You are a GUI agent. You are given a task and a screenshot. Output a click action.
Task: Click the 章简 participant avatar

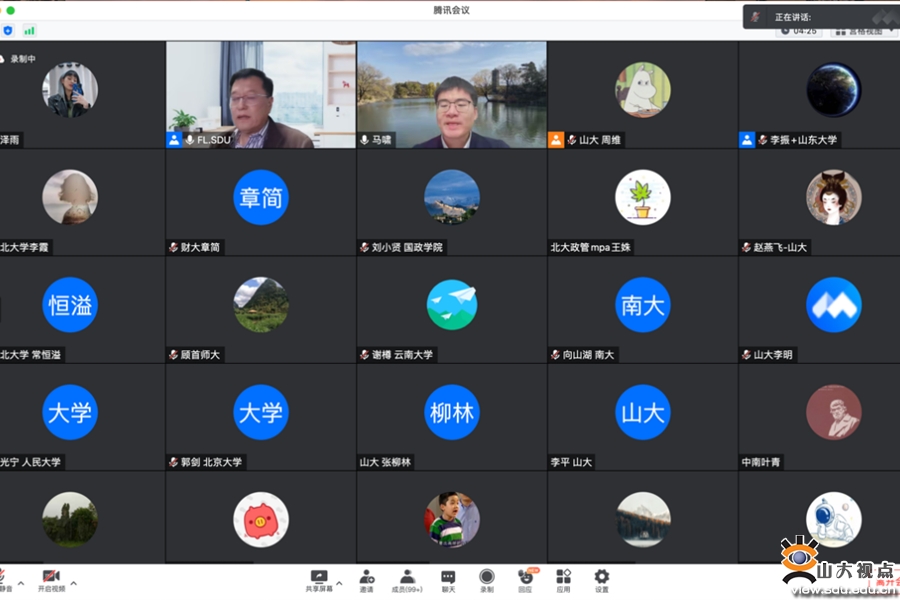coord(260,197)
